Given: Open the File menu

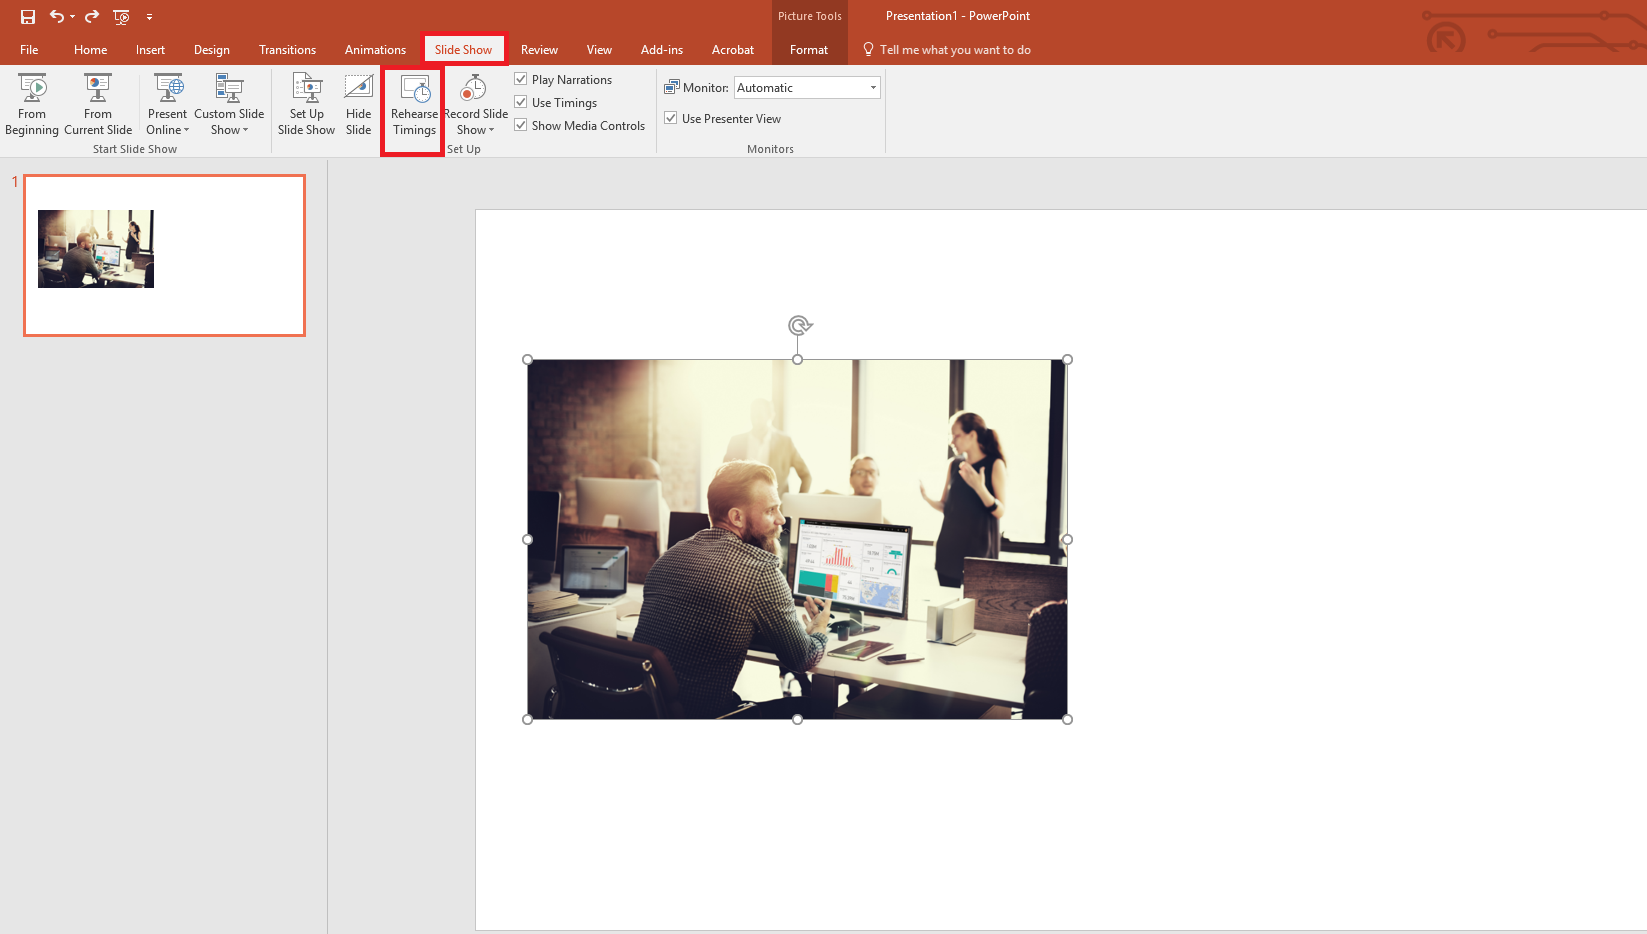Looking at the screenshot, I should click(29, 50).
